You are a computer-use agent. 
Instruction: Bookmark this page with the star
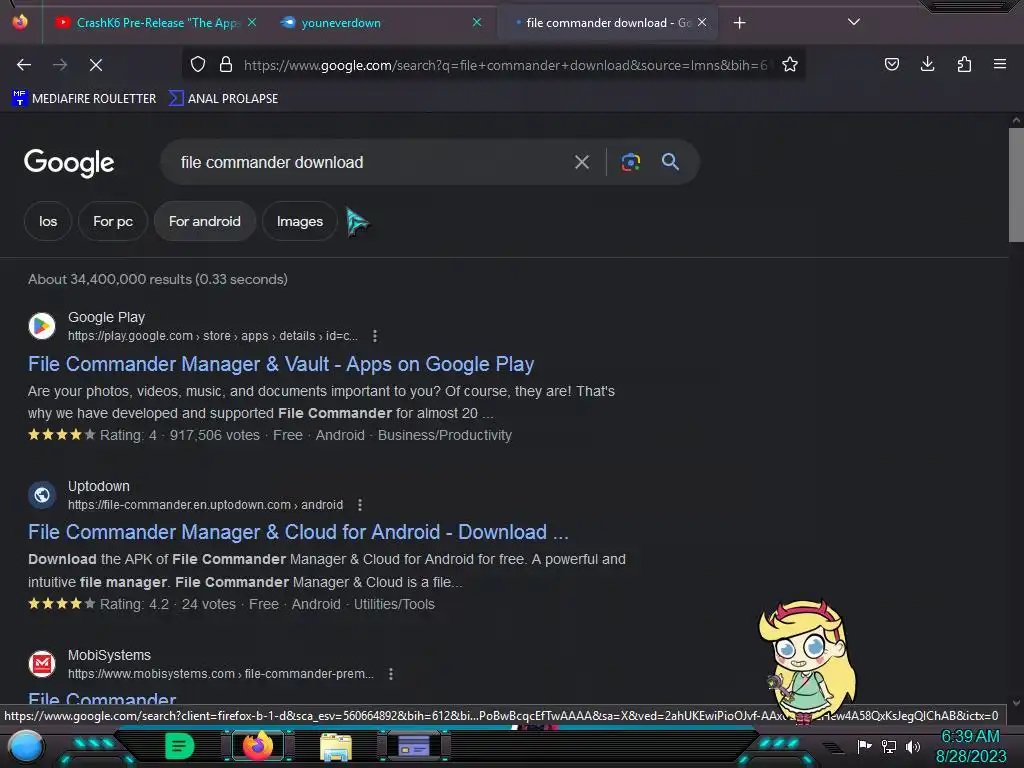(x=790, y=65)
